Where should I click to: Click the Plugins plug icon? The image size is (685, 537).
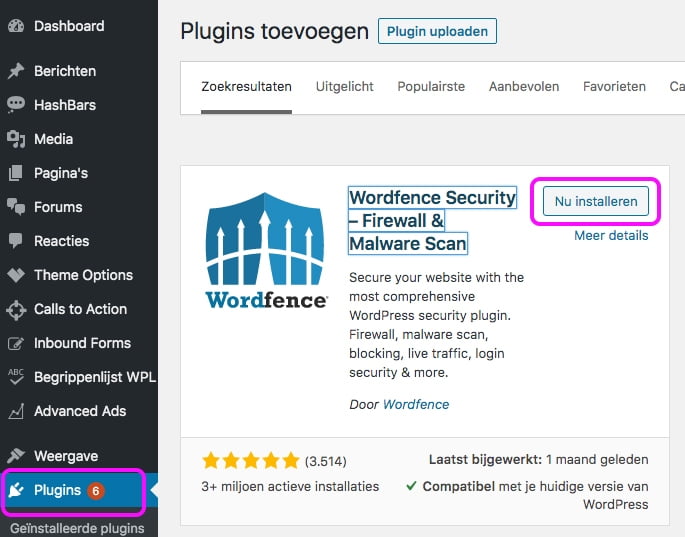[16, 490]
